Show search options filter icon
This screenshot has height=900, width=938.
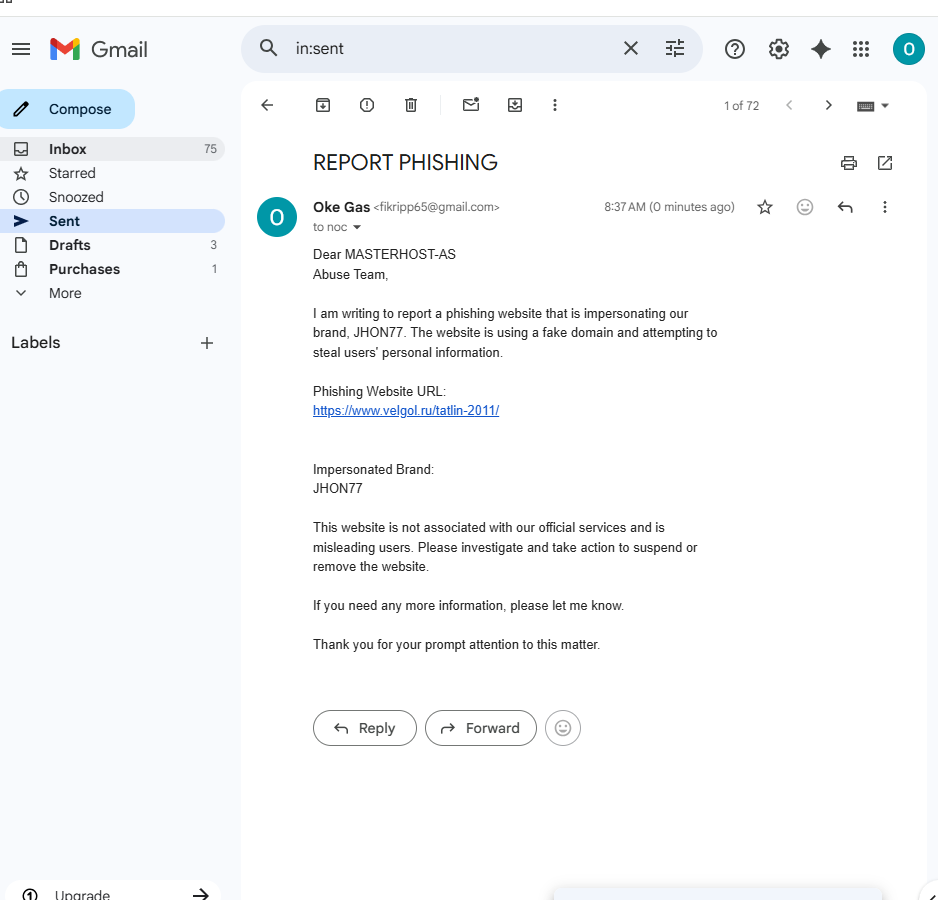675,48
